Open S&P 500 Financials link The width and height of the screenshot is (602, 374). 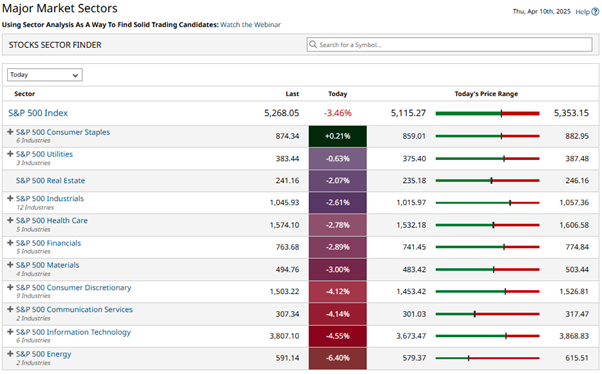tap(48, 243)
